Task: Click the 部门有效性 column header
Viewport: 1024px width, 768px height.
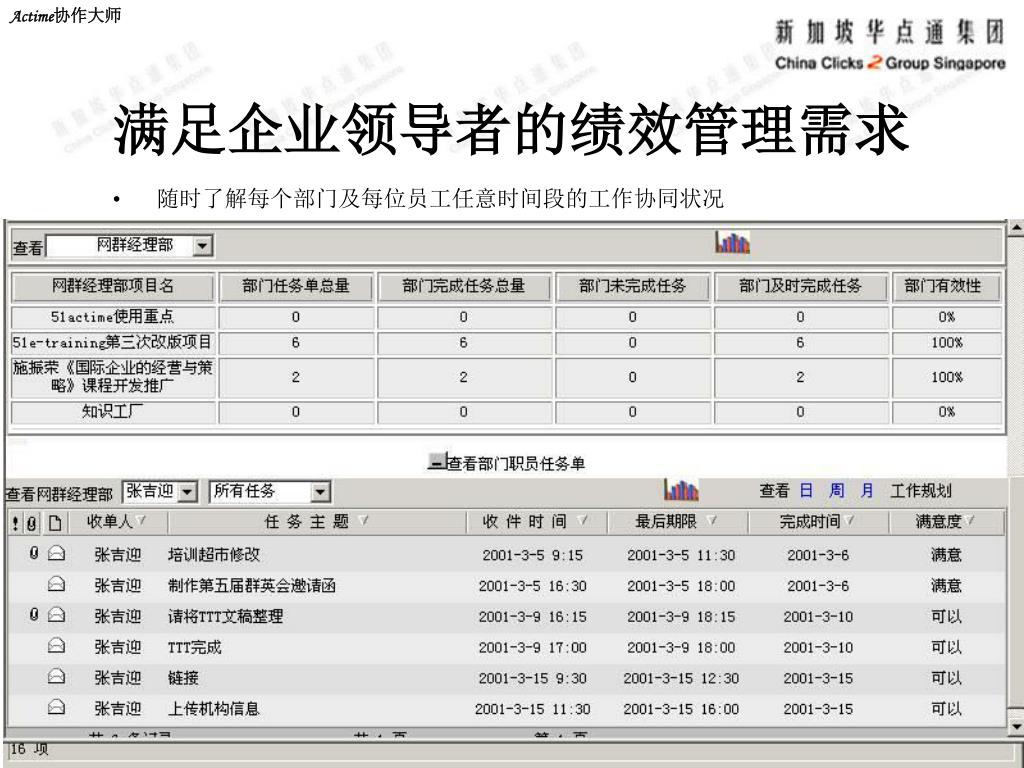Action: point(943,286)
